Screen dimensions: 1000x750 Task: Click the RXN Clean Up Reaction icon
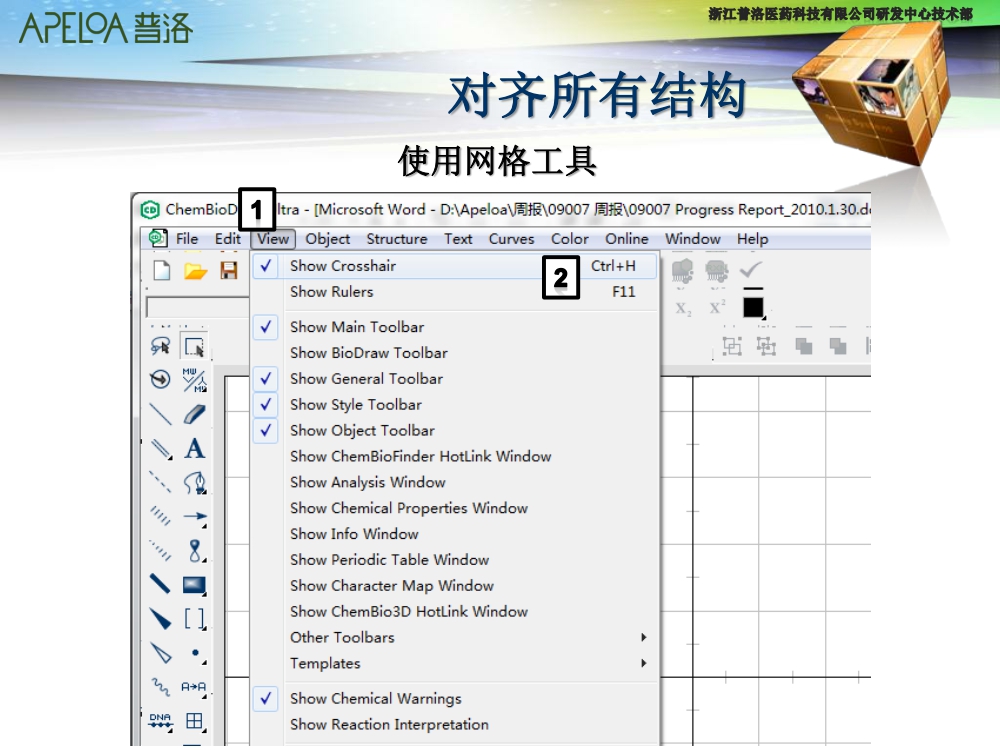point(717,271)
